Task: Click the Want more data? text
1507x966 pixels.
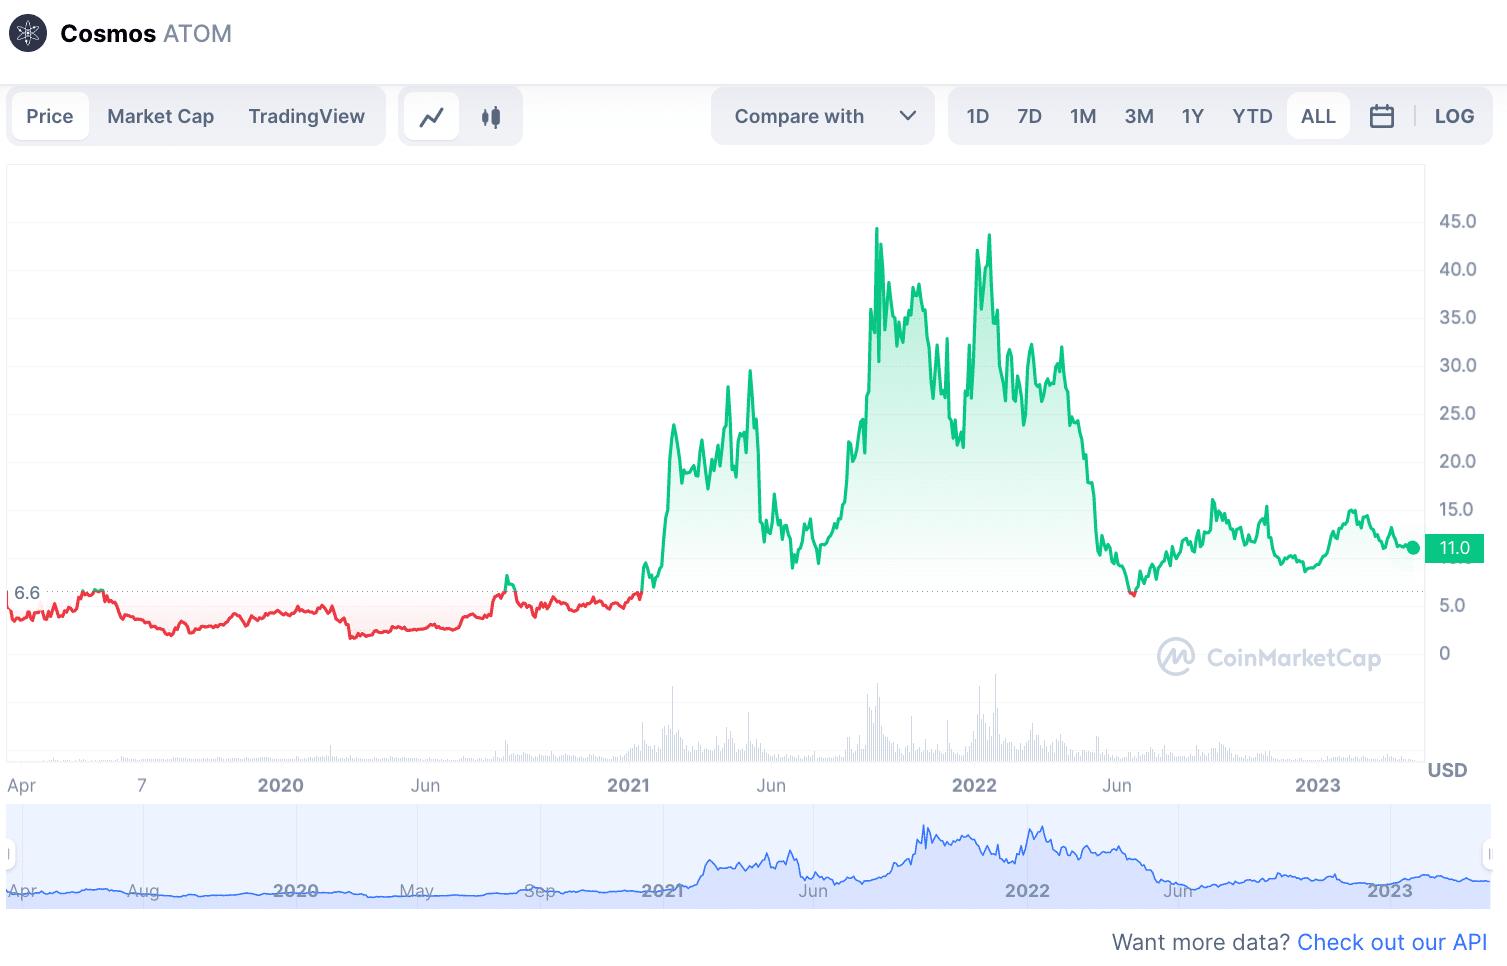Action: 1201,942
